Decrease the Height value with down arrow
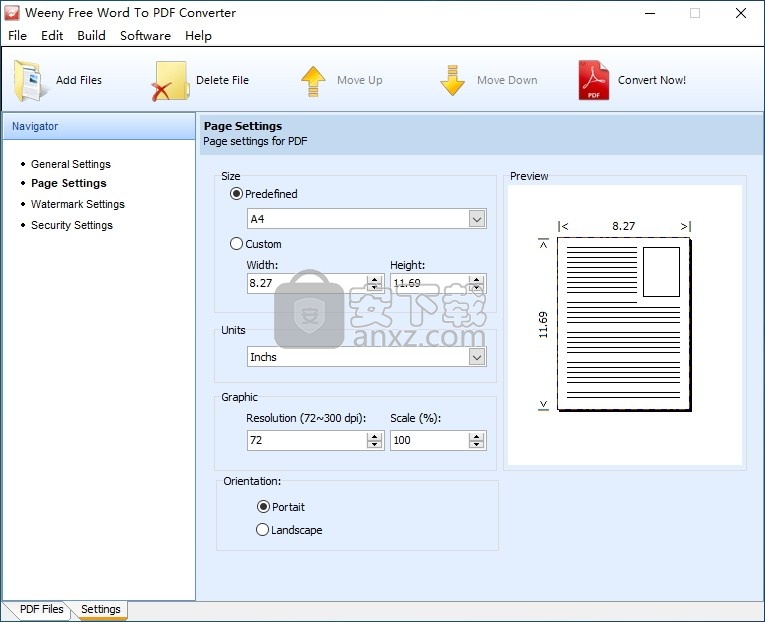Viewport: 765px width, 622px height. click(x=476, y=287)
